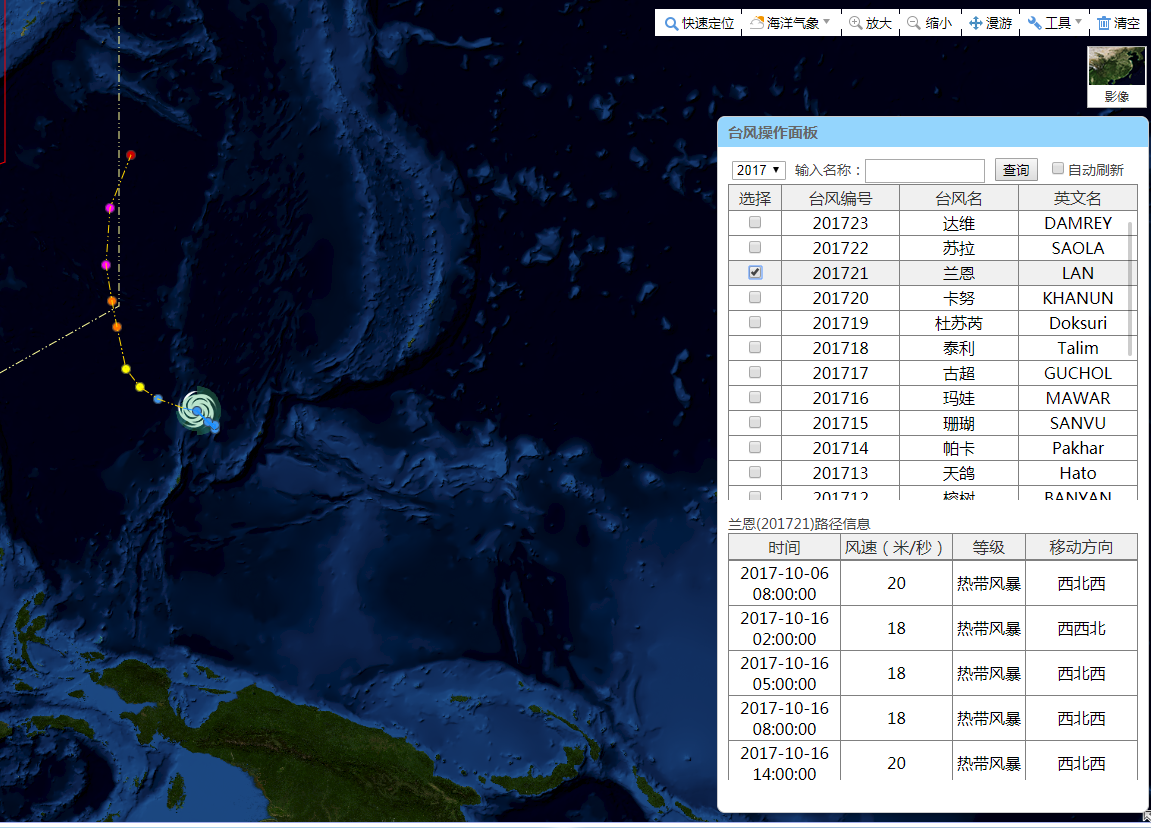
Task: Check the box for typhoon 201715 SANVU
Action: [x=755, y=422]
